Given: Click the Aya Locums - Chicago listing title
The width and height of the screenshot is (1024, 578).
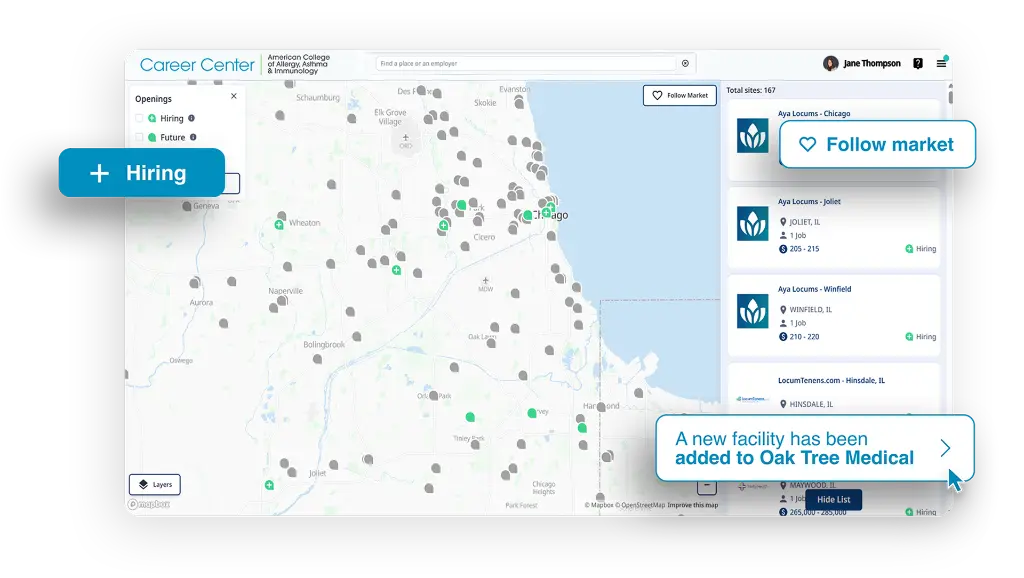Looking at the screenshot, I should [x=814, y=114].
